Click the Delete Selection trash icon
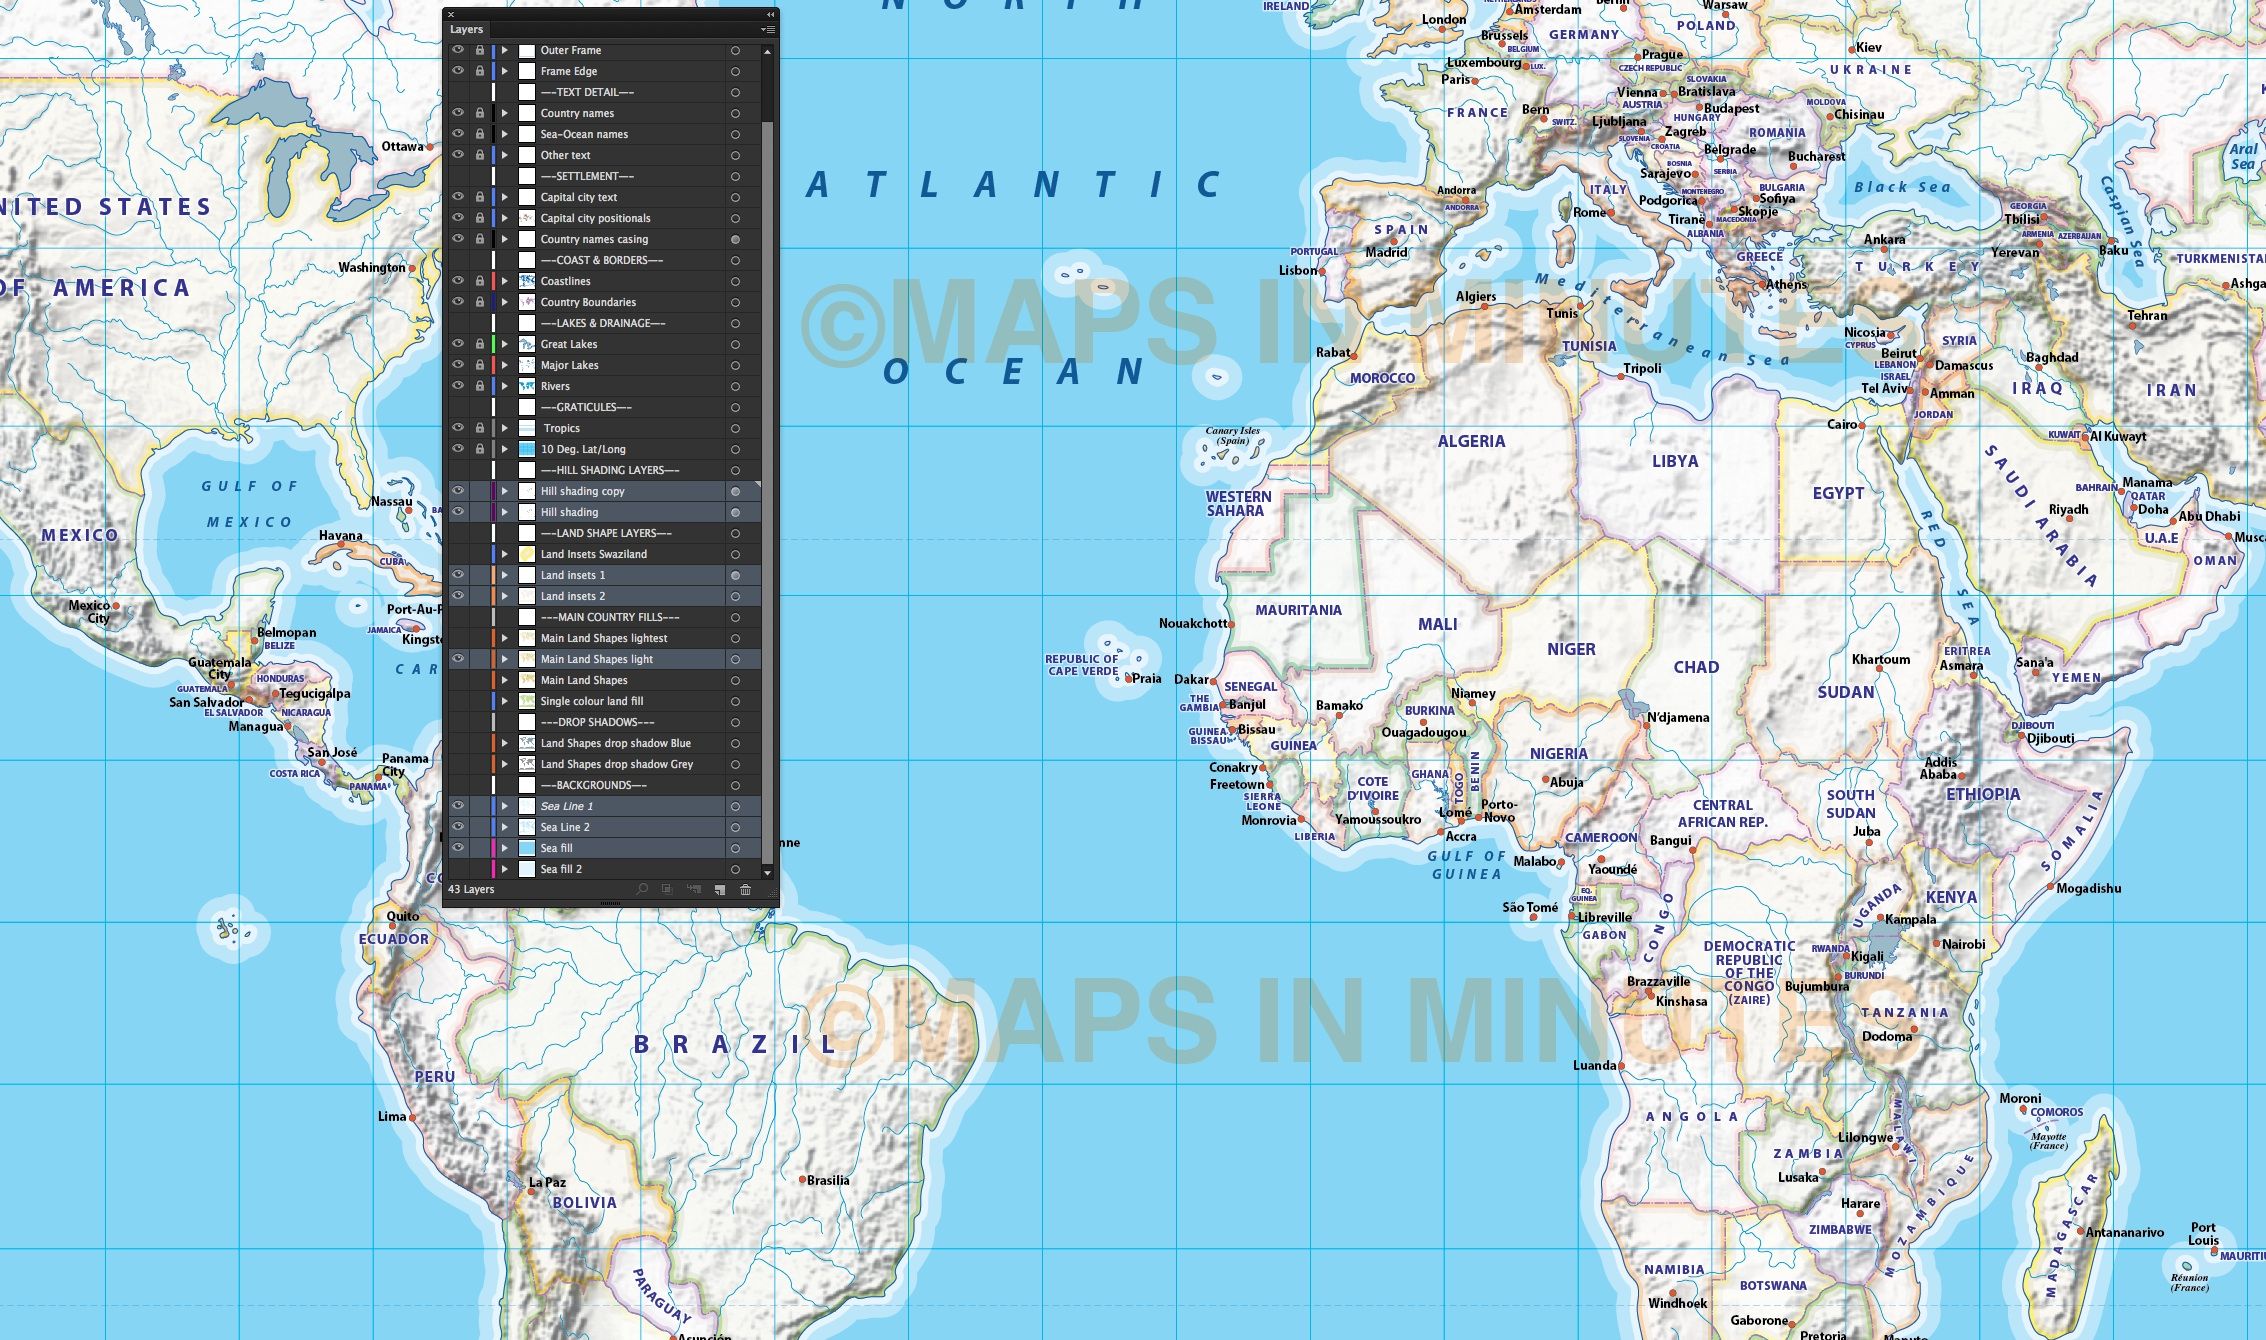This screenshot has height=1340, width=2266. pyautogui.click(x=745, y=889)
